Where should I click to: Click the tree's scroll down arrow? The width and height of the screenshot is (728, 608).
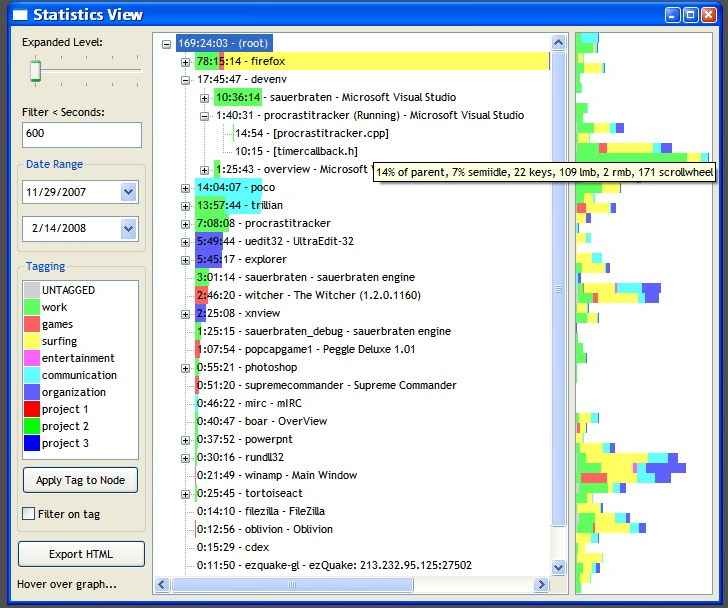(559, 567)
